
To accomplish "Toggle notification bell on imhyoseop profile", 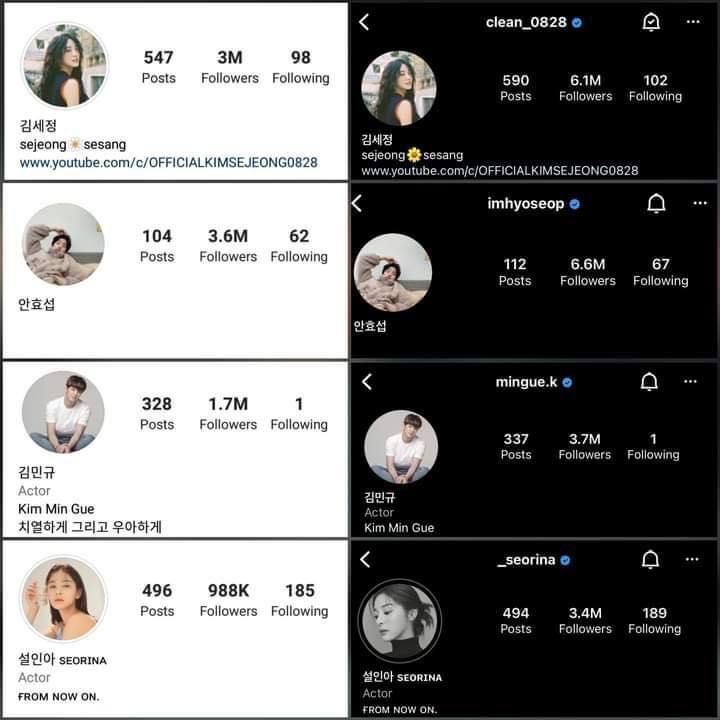I will coord(656,203).
